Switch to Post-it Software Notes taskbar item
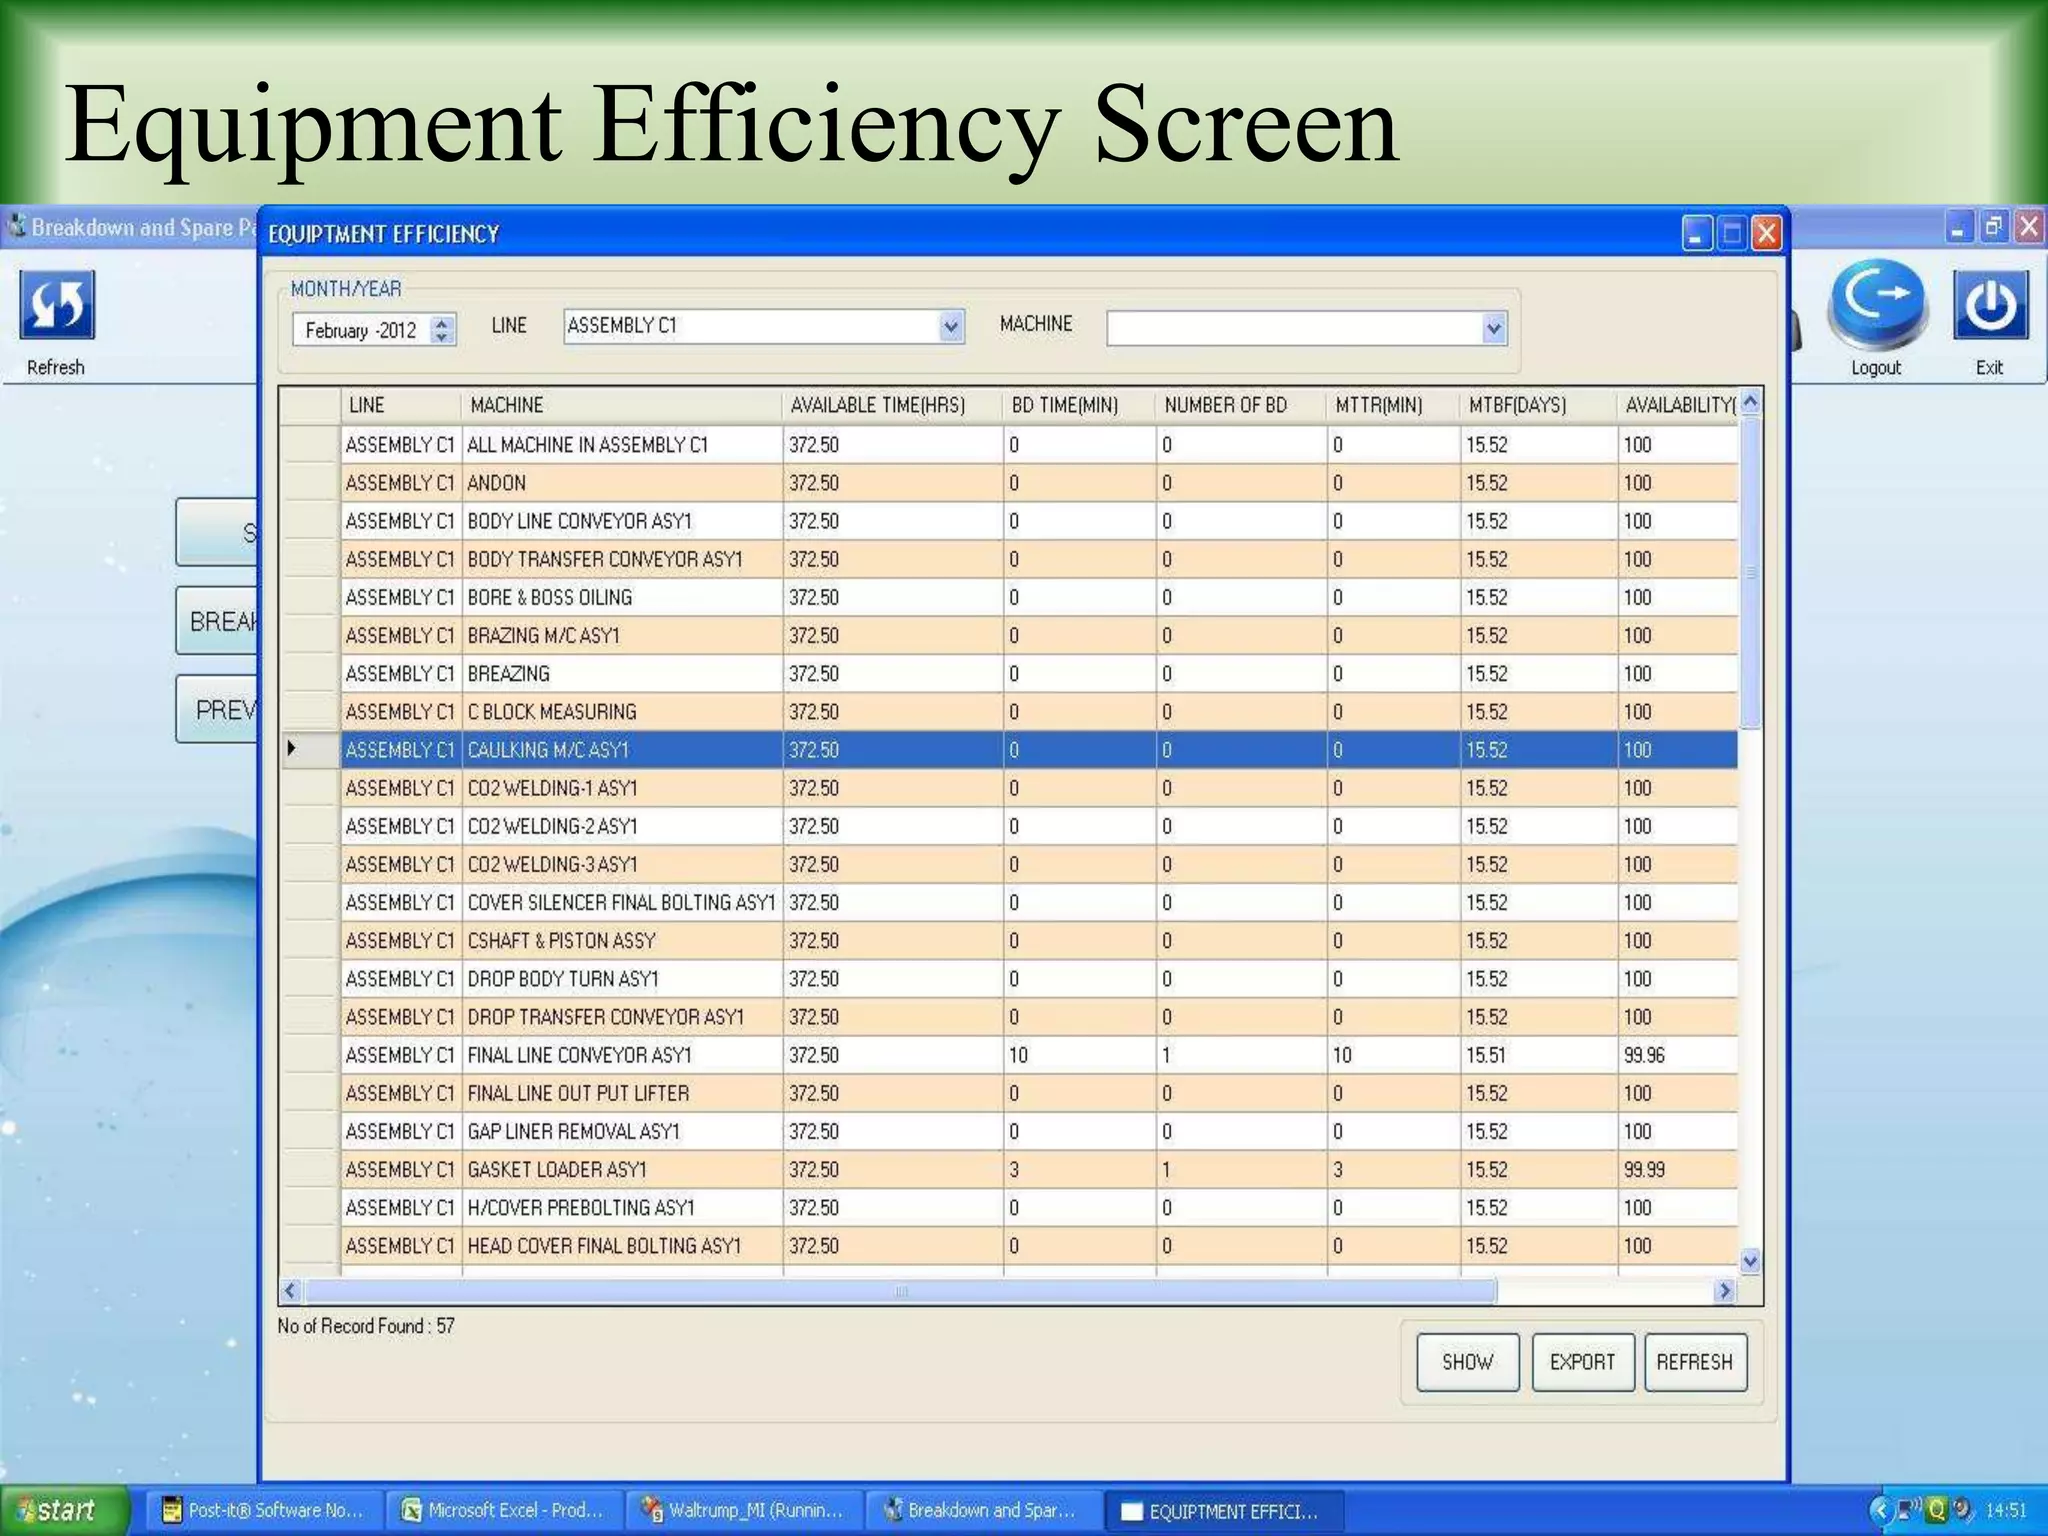 263,1510
